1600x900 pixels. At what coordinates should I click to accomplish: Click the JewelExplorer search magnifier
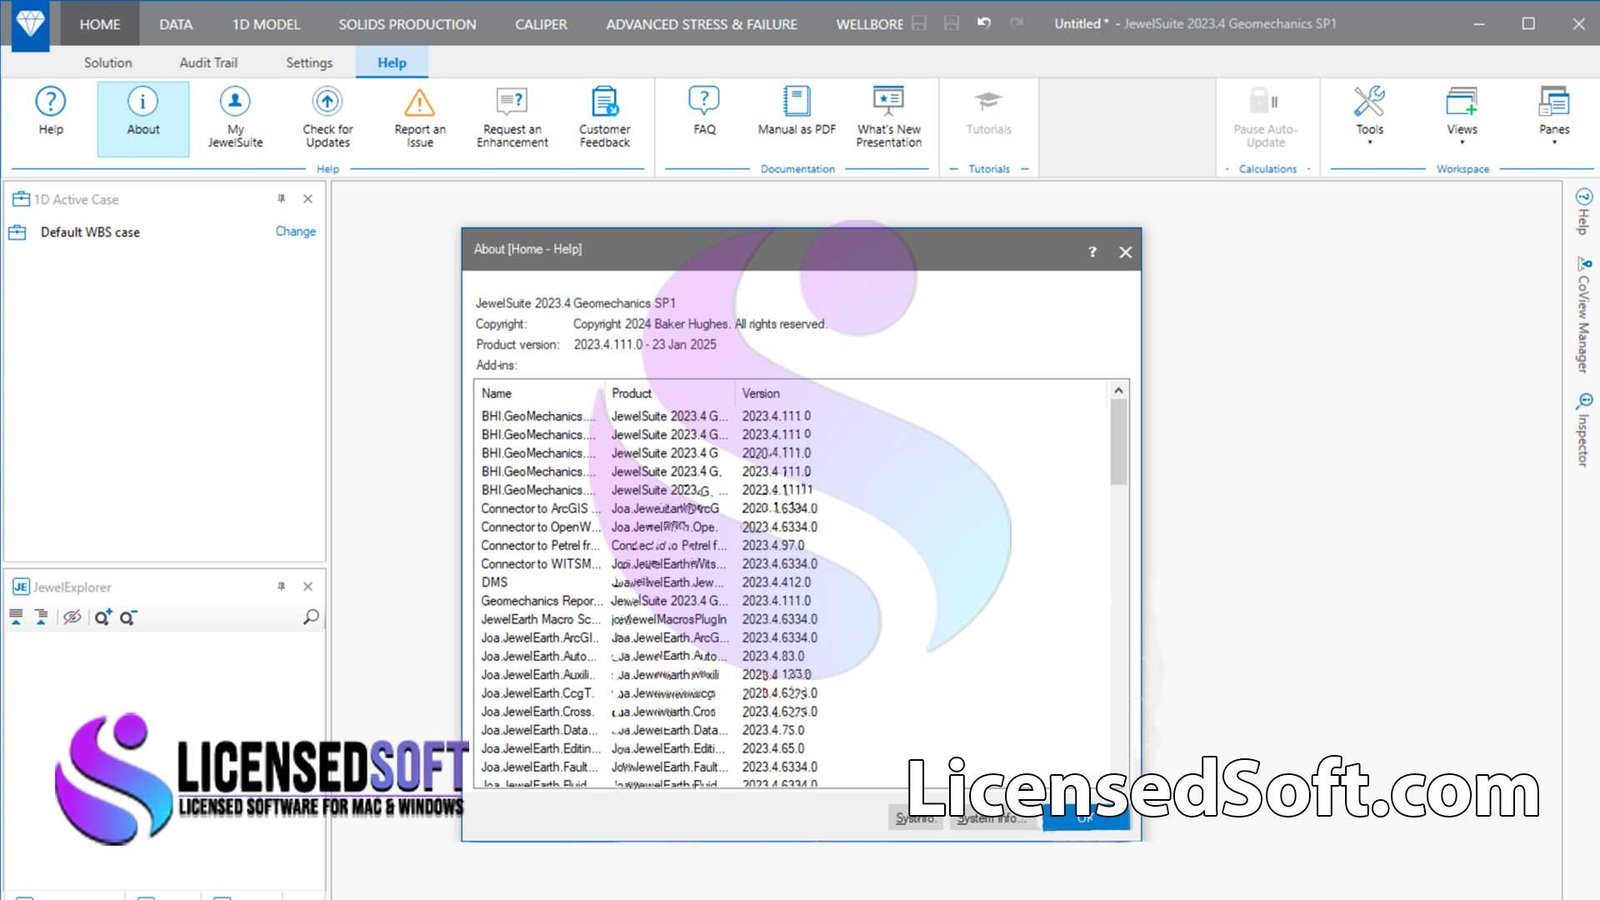(311, 617)
